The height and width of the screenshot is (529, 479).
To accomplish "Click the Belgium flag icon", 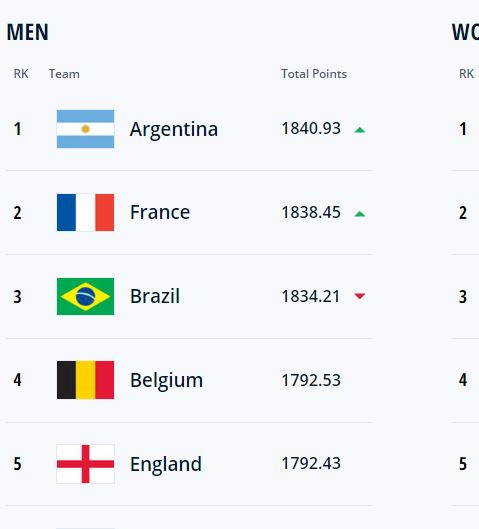I will click(x=85, y=380).
